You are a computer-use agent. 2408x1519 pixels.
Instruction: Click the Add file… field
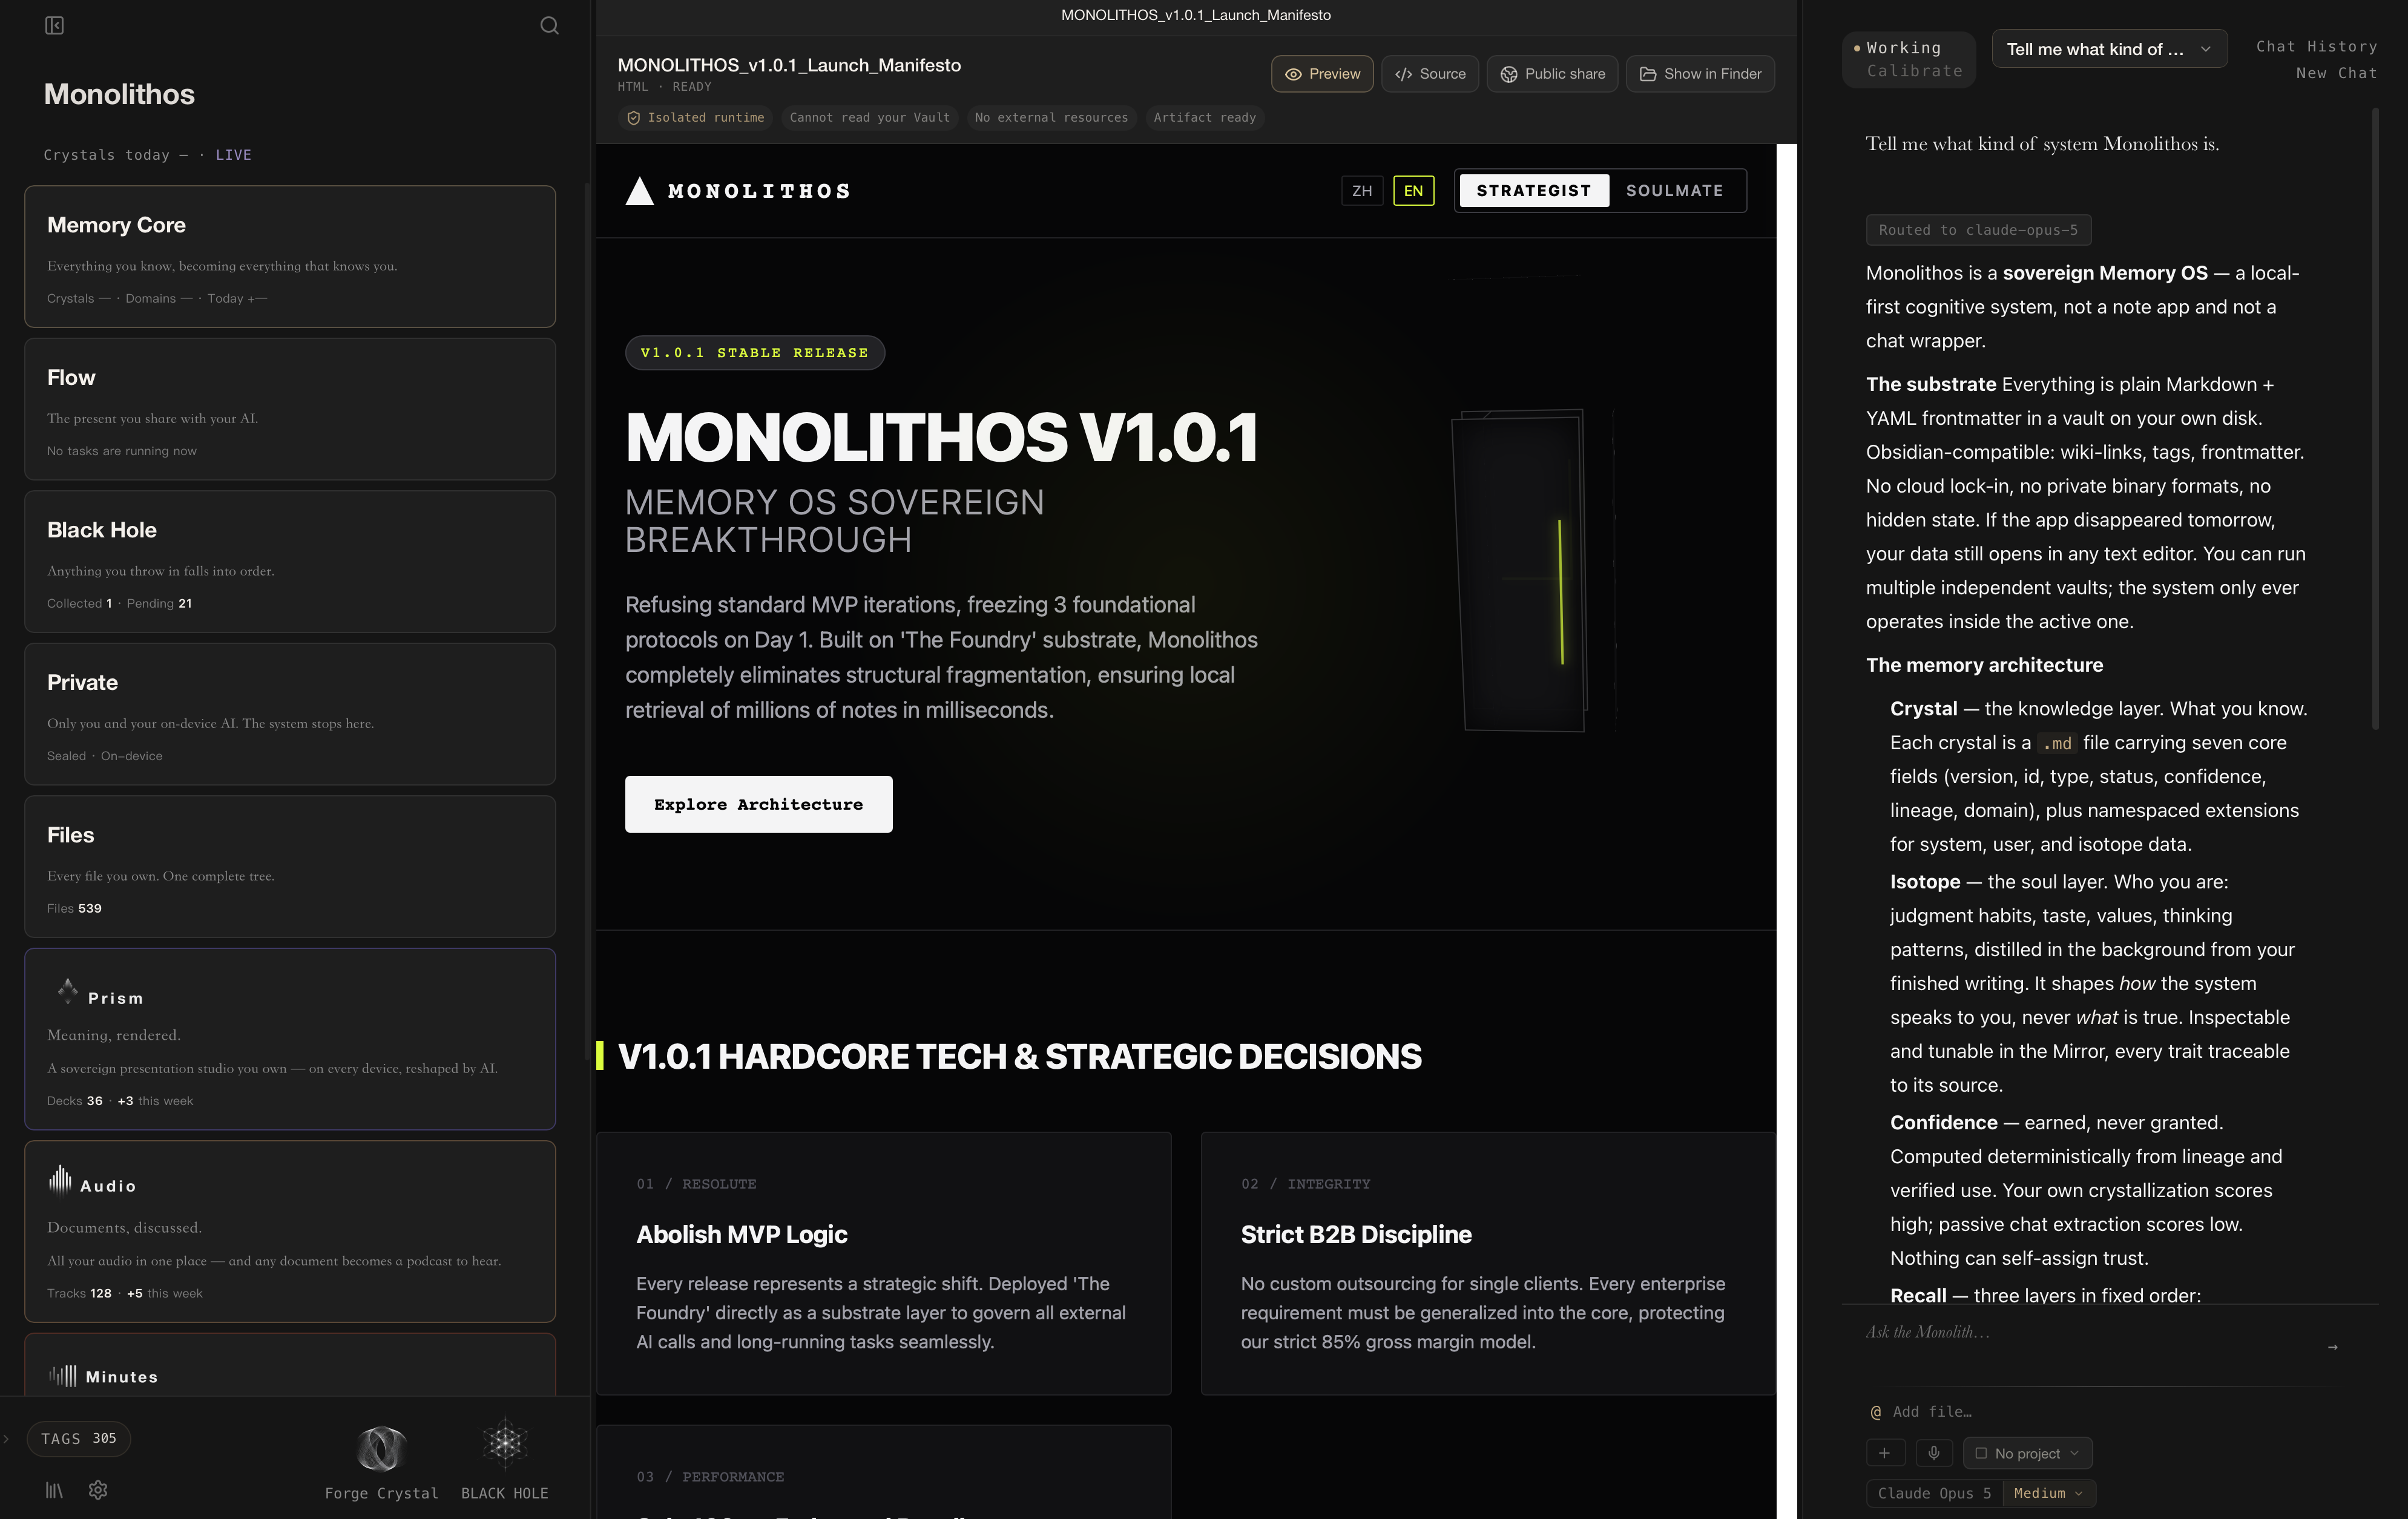pyautogui.click(x=1932, y=1412)
